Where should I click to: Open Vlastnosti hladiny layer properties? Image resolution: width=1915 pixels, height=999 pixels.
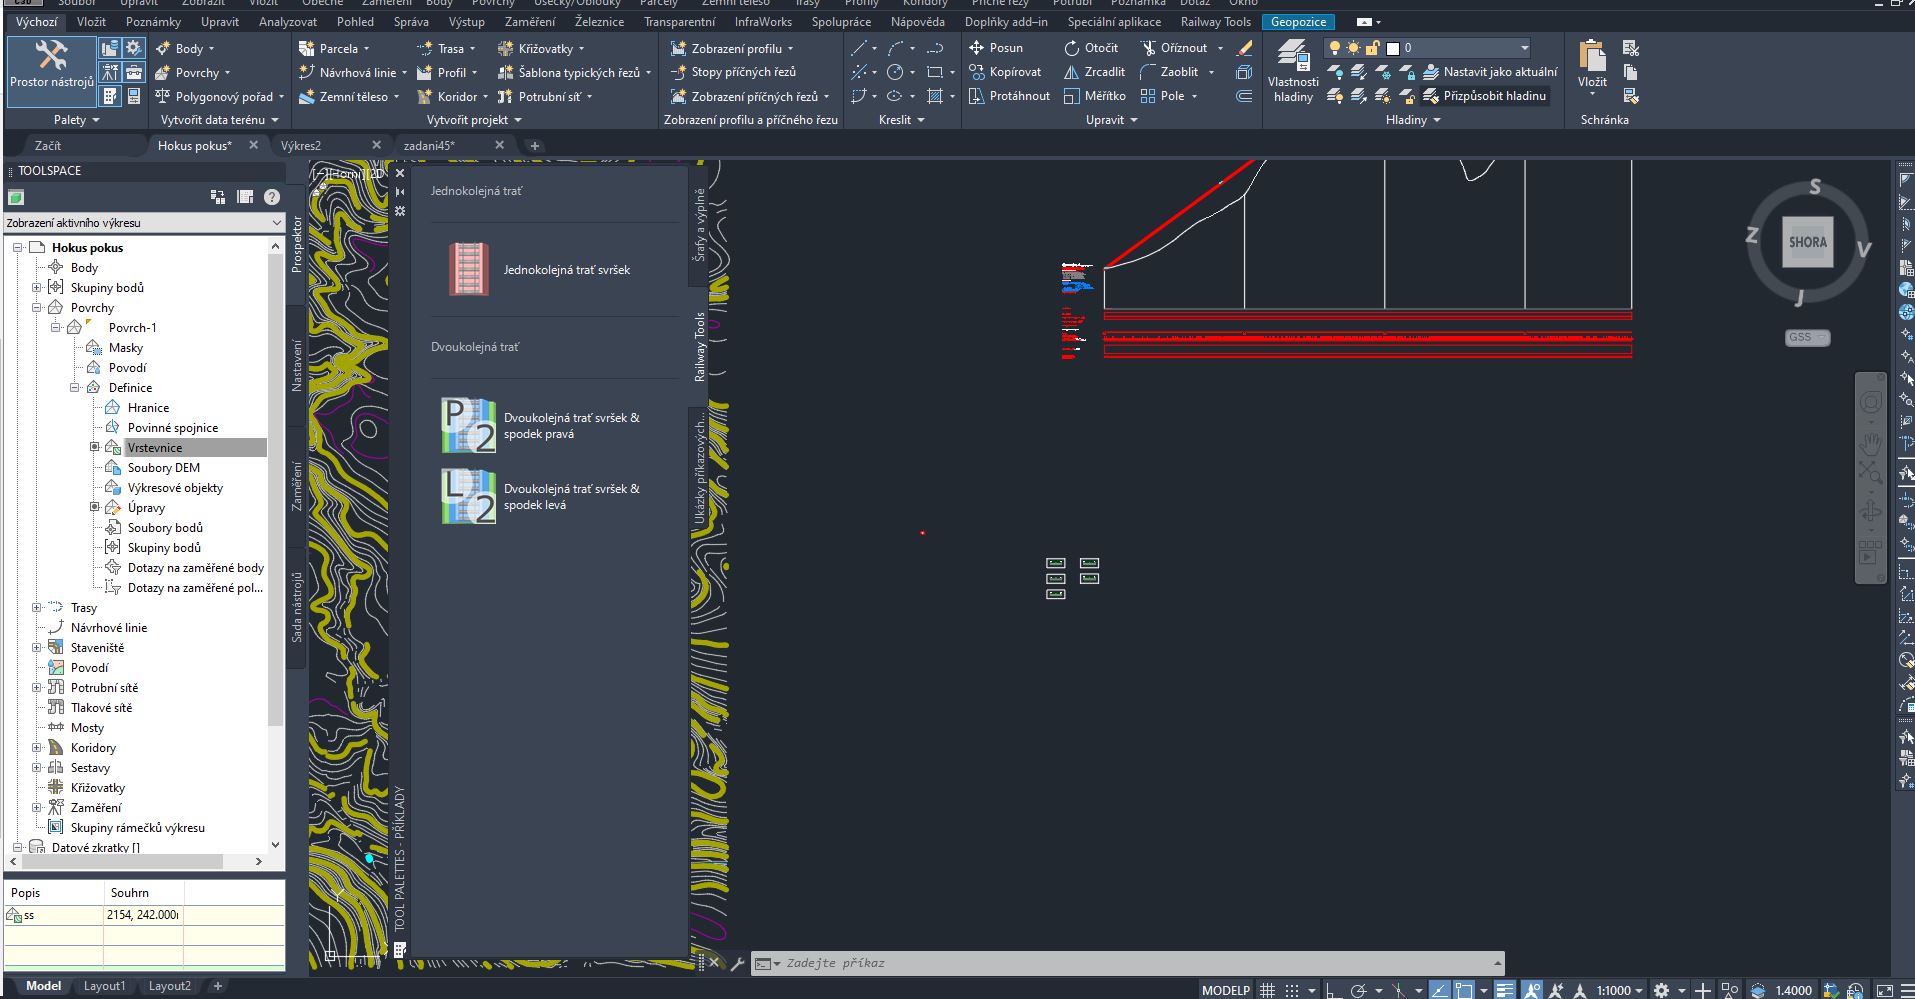tap(1293, 70)
